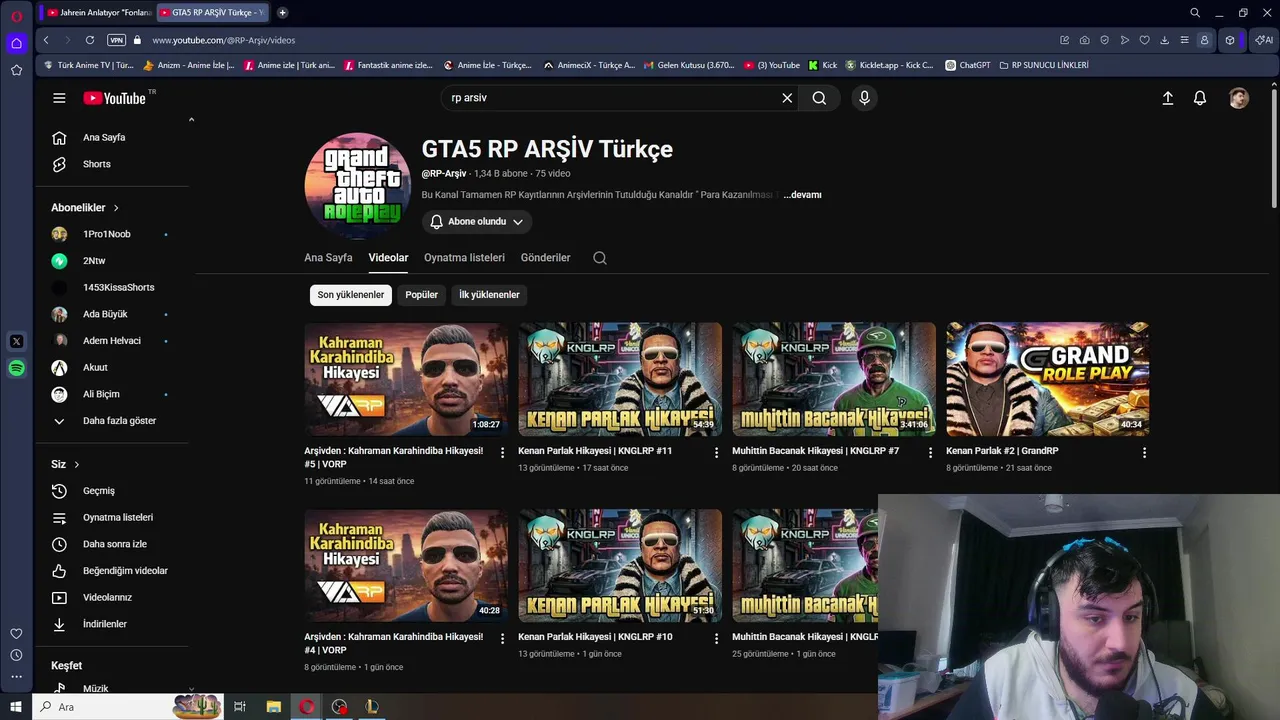
Task: Open the account avatar menu
Action: 1239,98
